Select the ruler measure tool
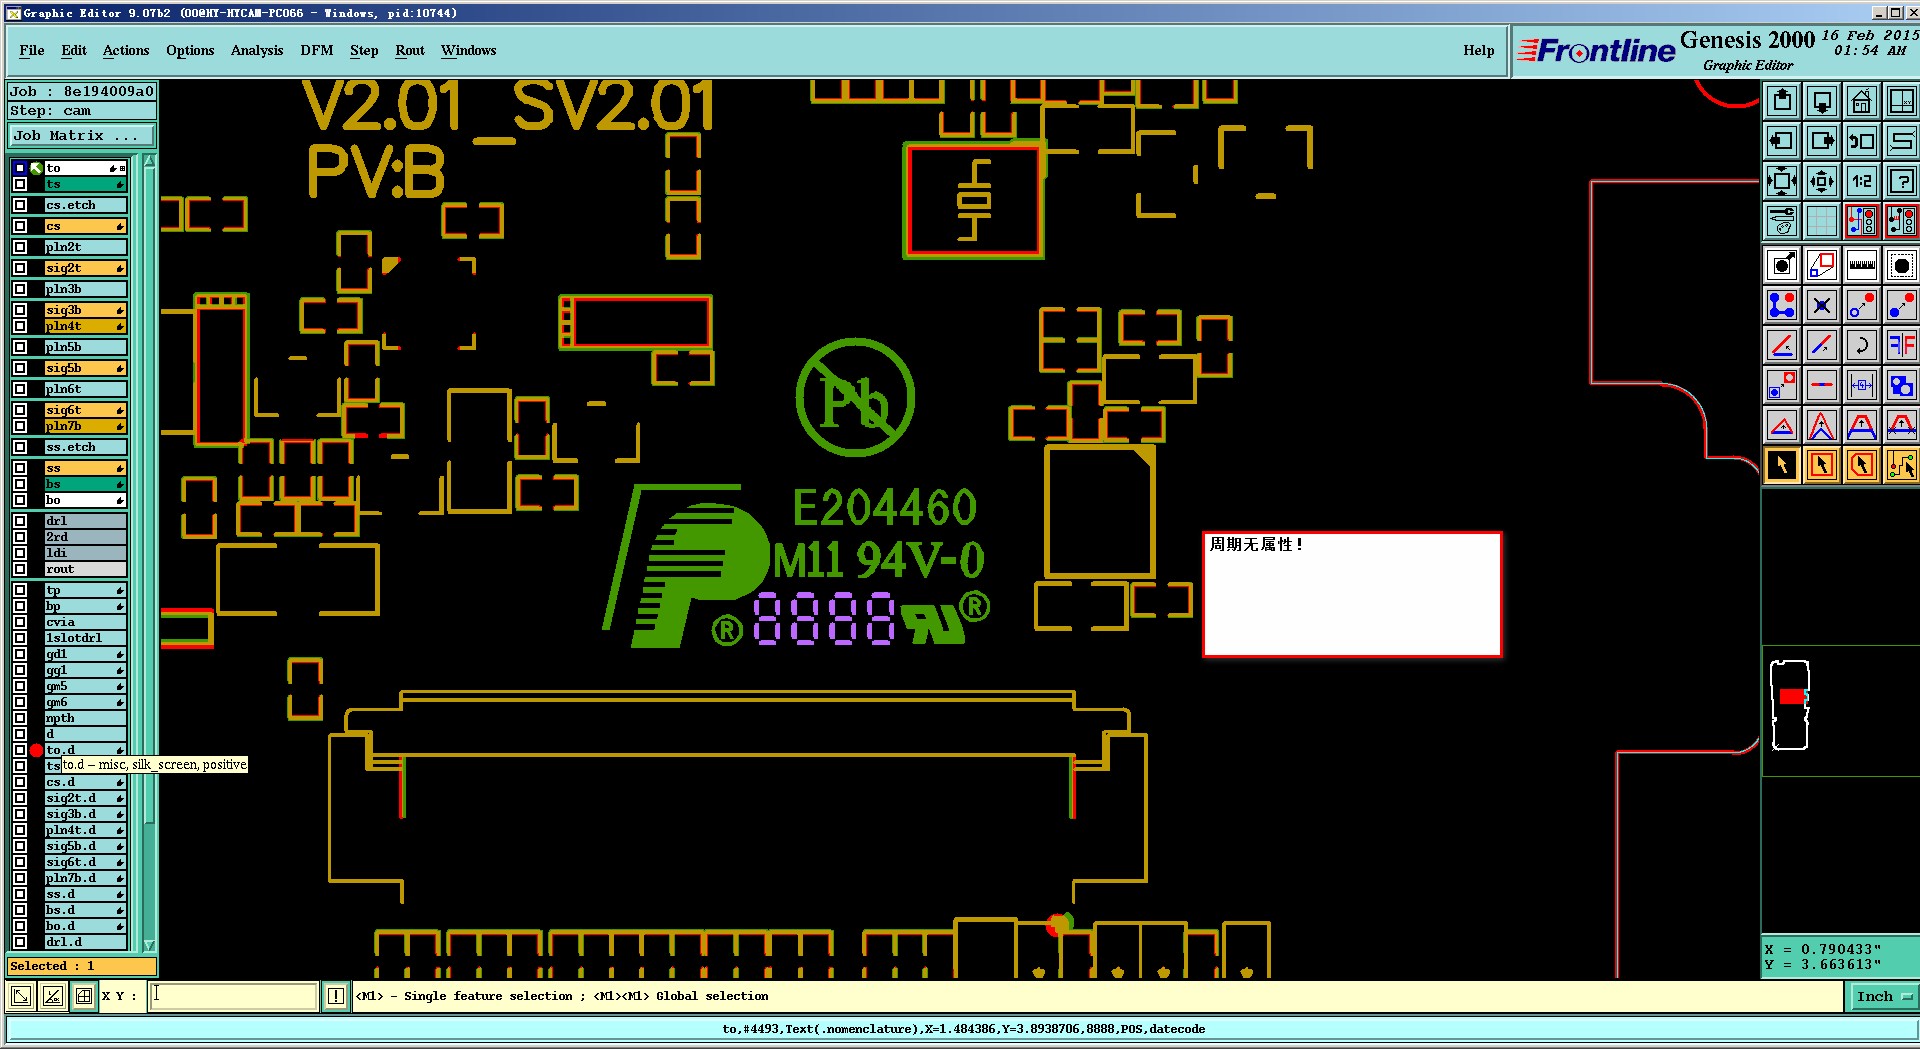This screenshot has width=1920, height=1049. 1862,265
